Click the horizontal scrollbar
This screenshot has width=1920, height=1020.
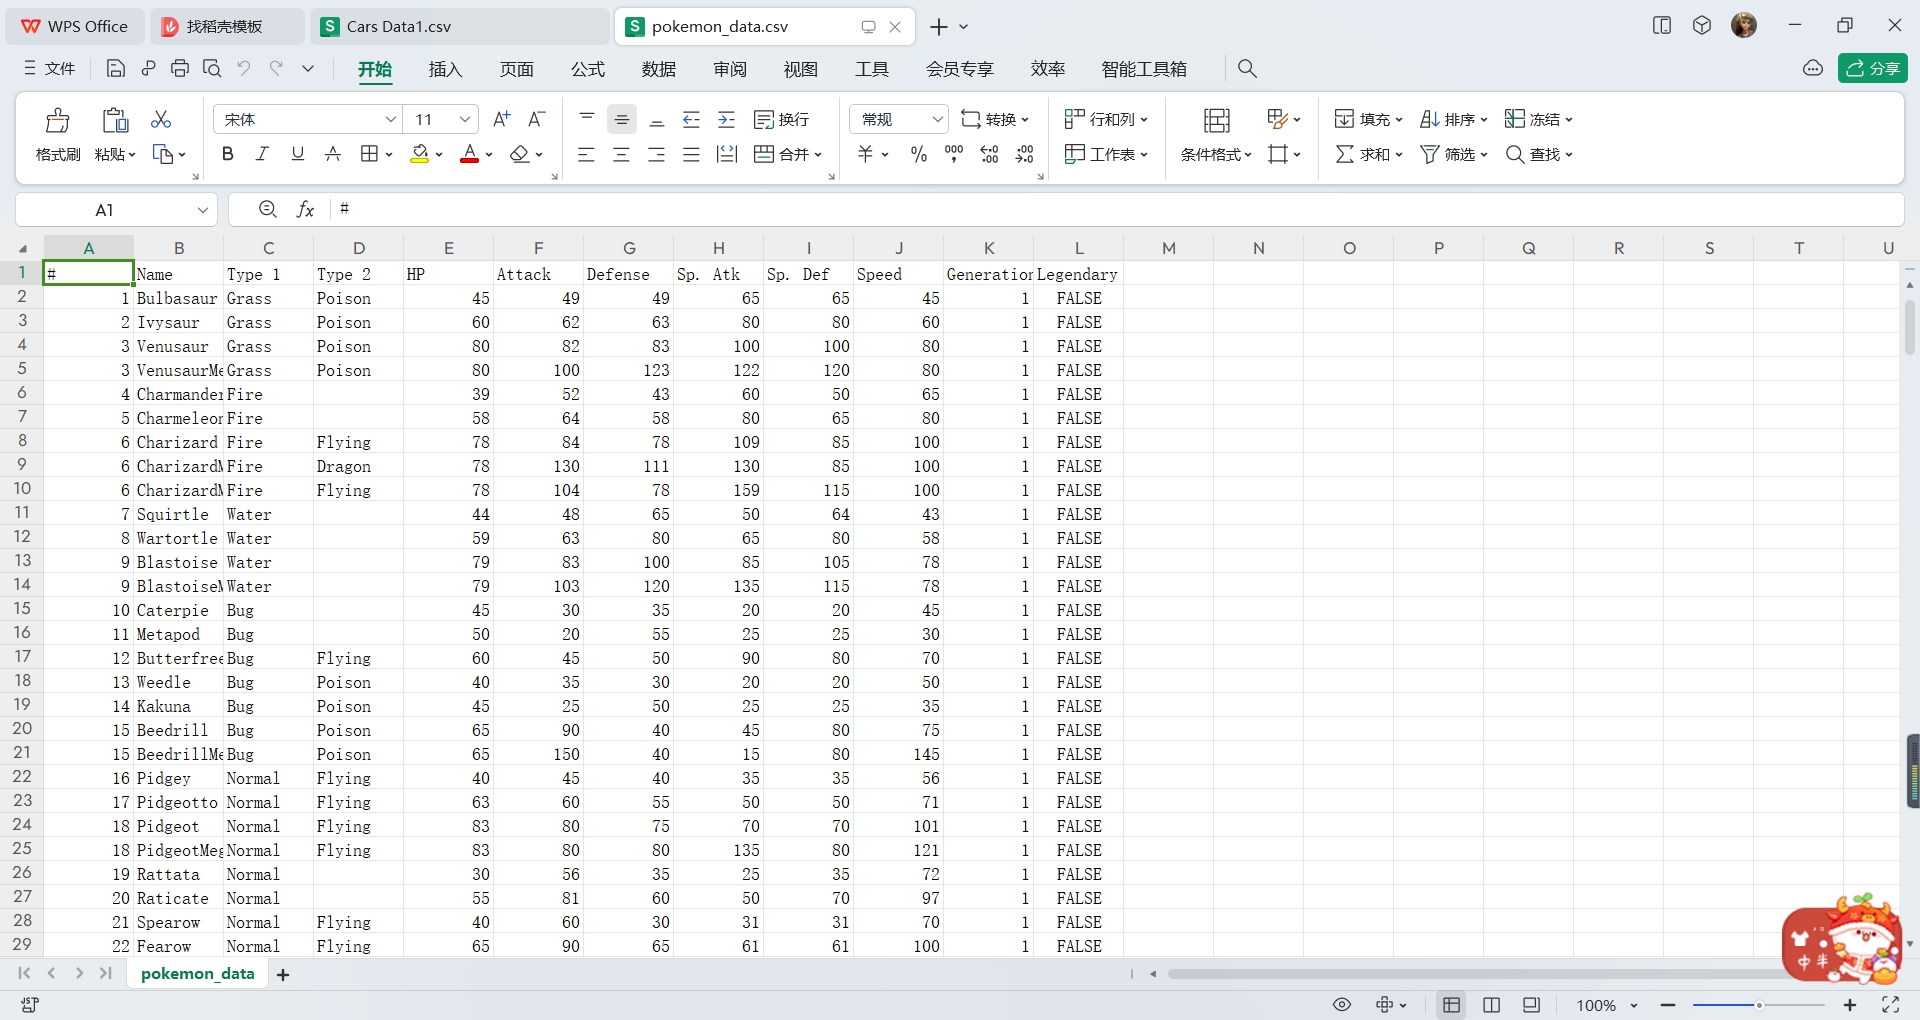click(1475, 974)
